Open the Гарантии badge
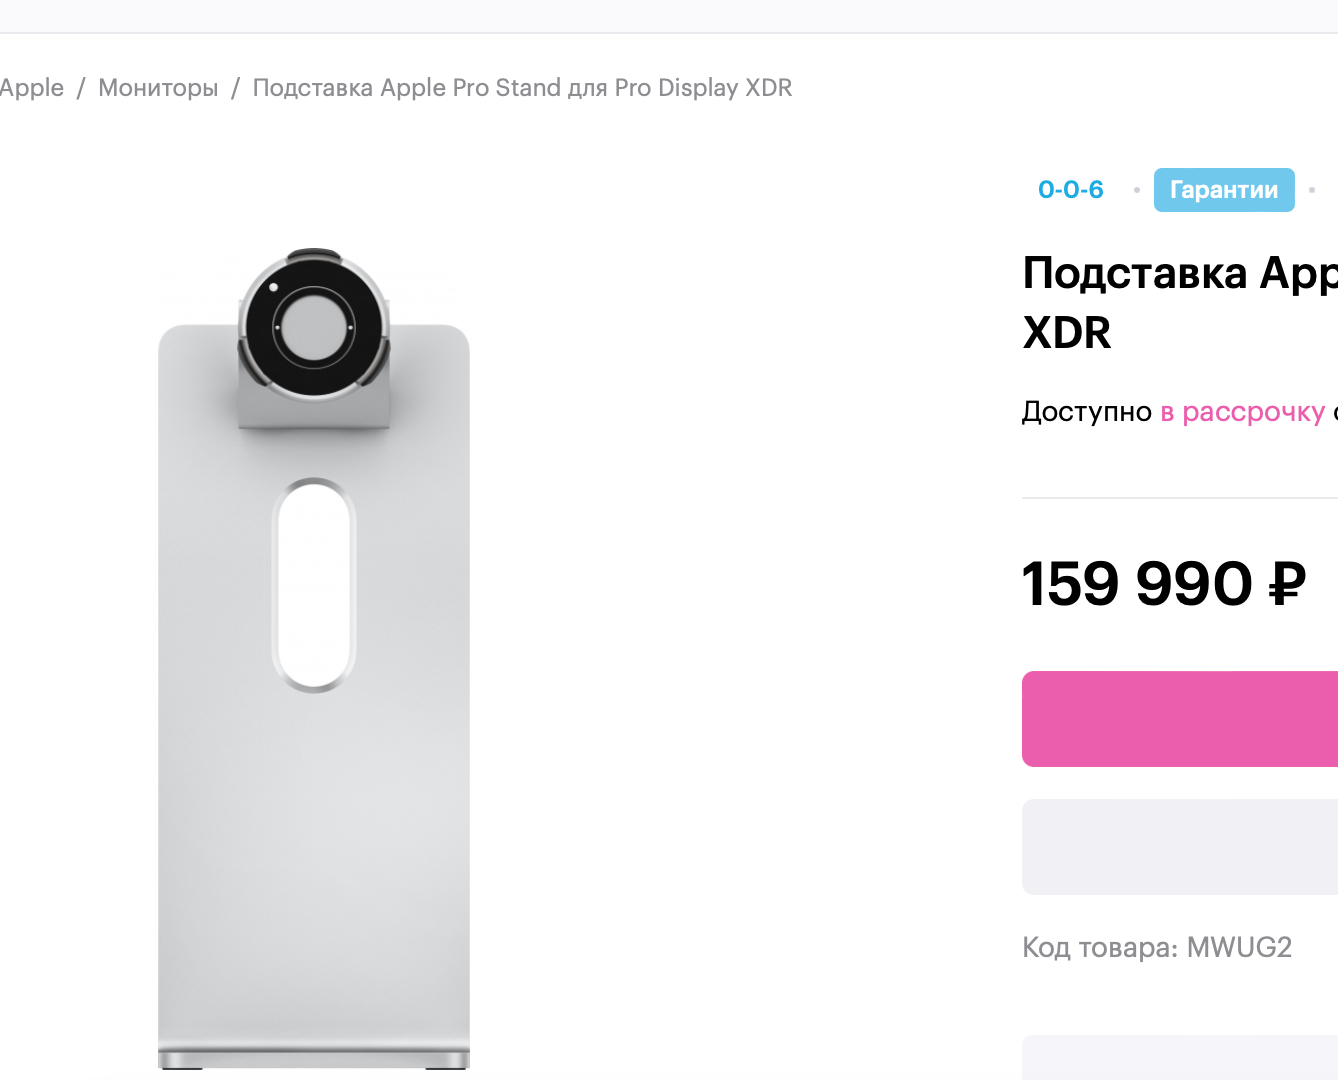Image resolution: width=1338 pixels, height=1080 pixels. 1223,190
